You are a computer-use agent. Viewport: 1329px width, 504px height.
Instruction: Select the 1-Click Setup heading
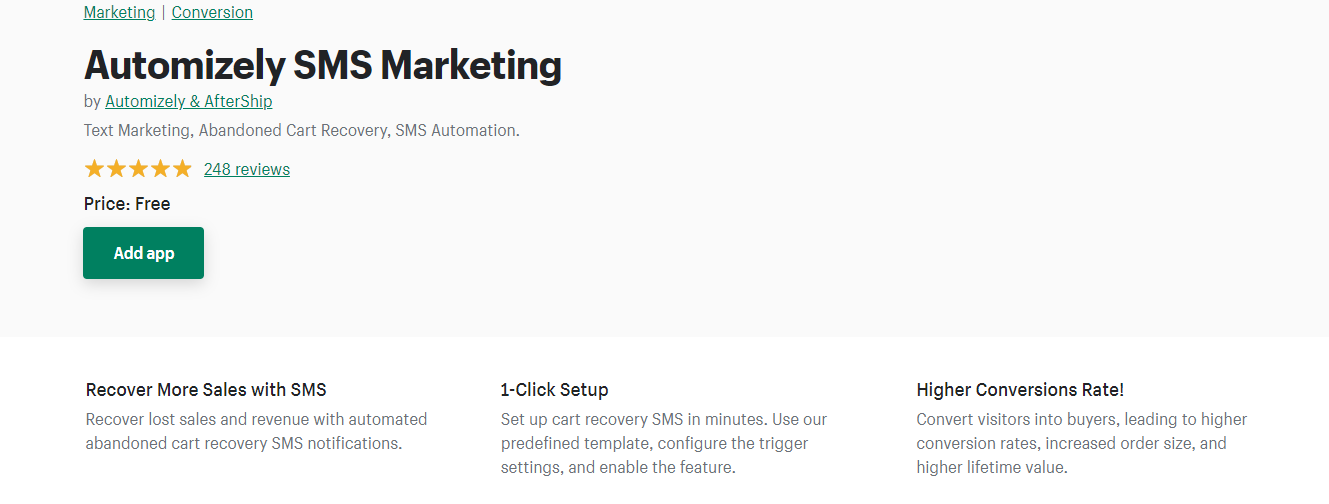click(x=554, y=390)
